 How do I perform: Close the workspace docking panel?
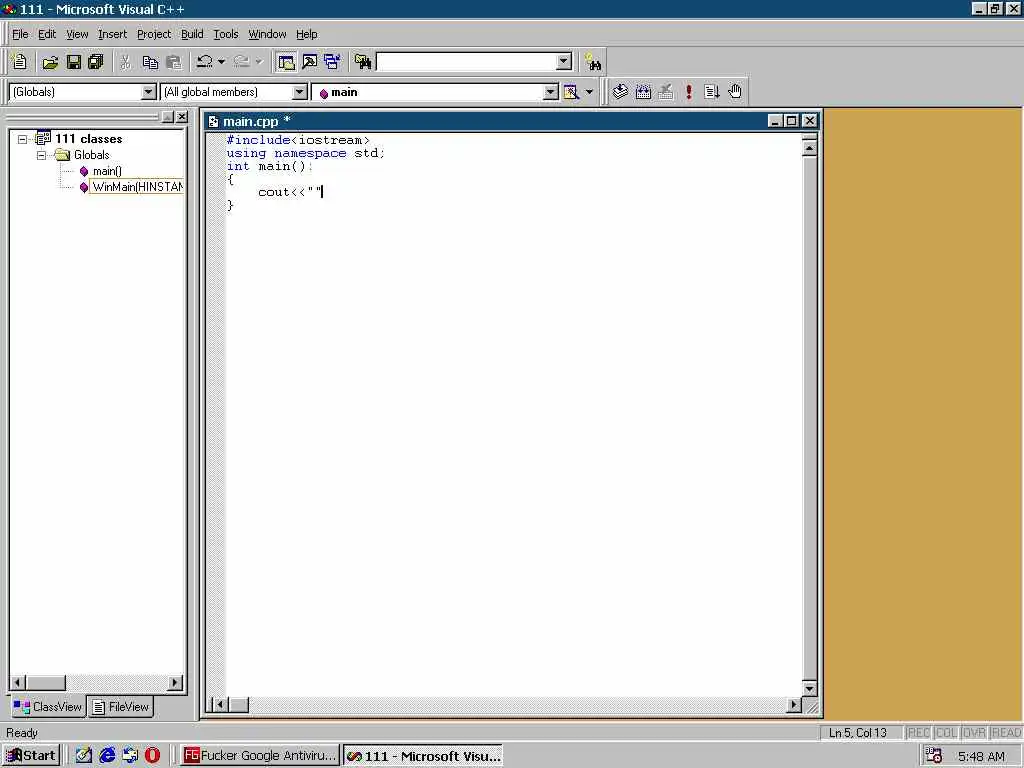[182, 116]
